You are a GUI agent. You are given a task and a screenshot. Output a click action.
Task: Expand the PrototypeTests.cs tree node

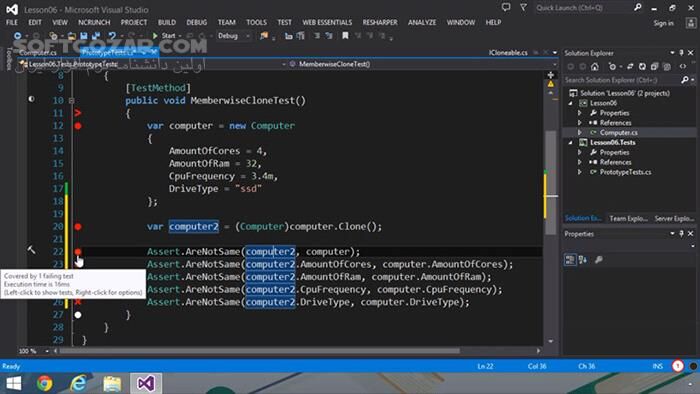[580, 172]
